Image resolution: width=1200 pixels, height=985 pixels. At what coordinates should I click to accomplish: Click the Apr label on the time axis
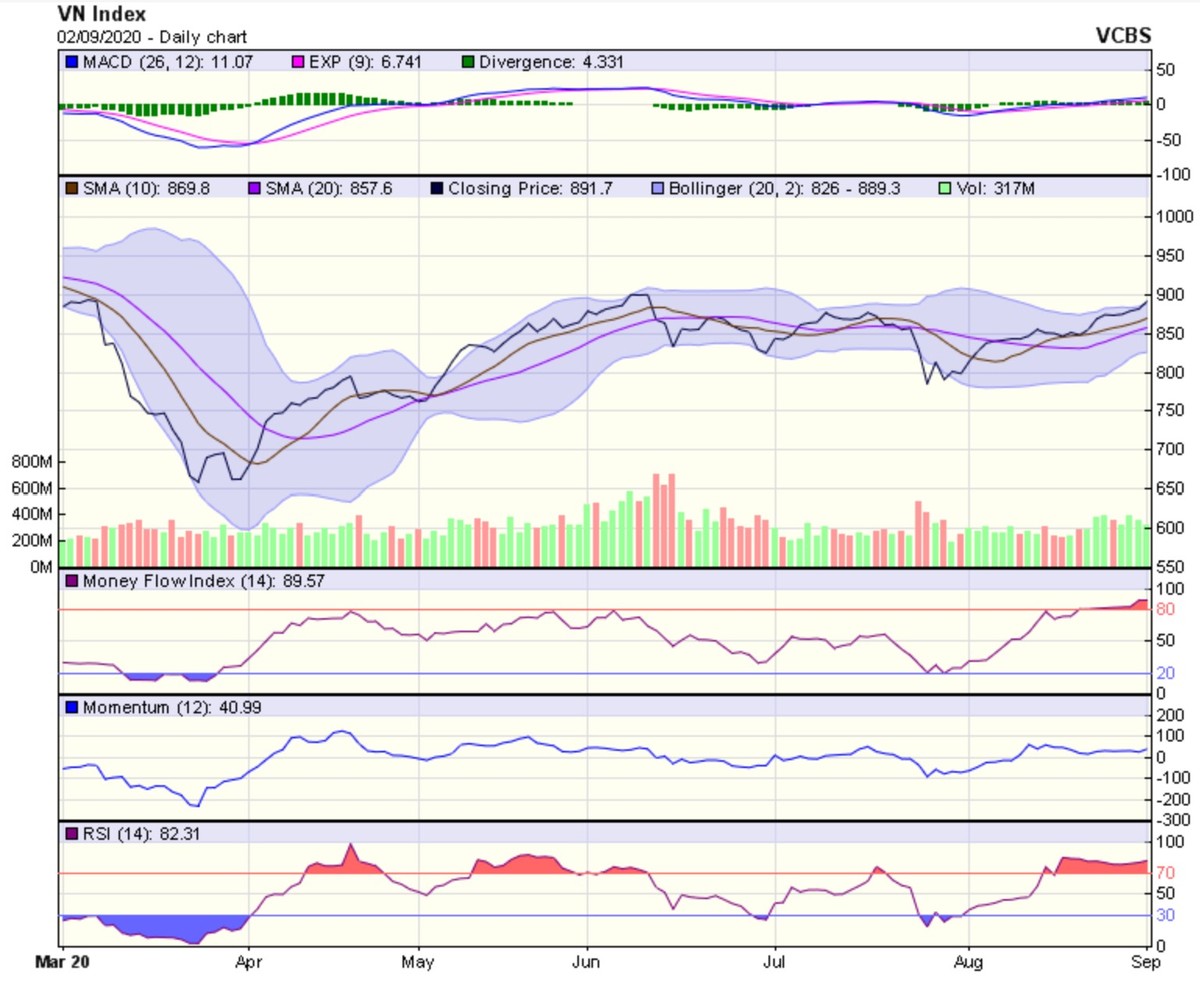[249, 966]
